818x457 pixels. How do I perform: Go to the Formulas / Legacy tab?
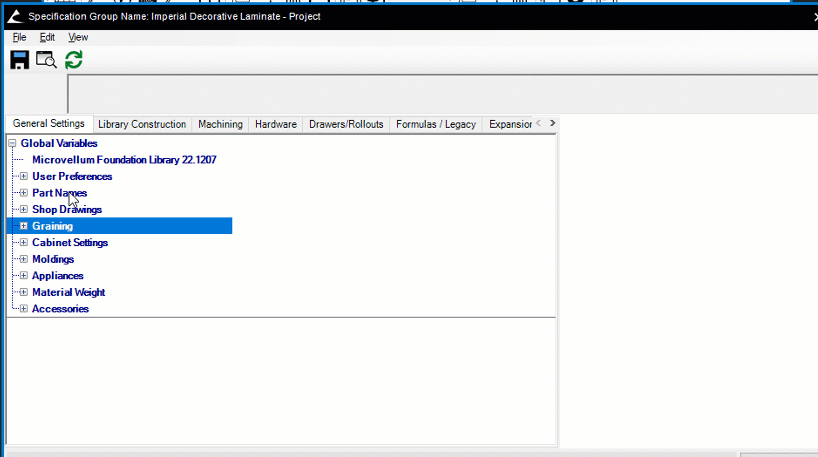click(436, 124)
